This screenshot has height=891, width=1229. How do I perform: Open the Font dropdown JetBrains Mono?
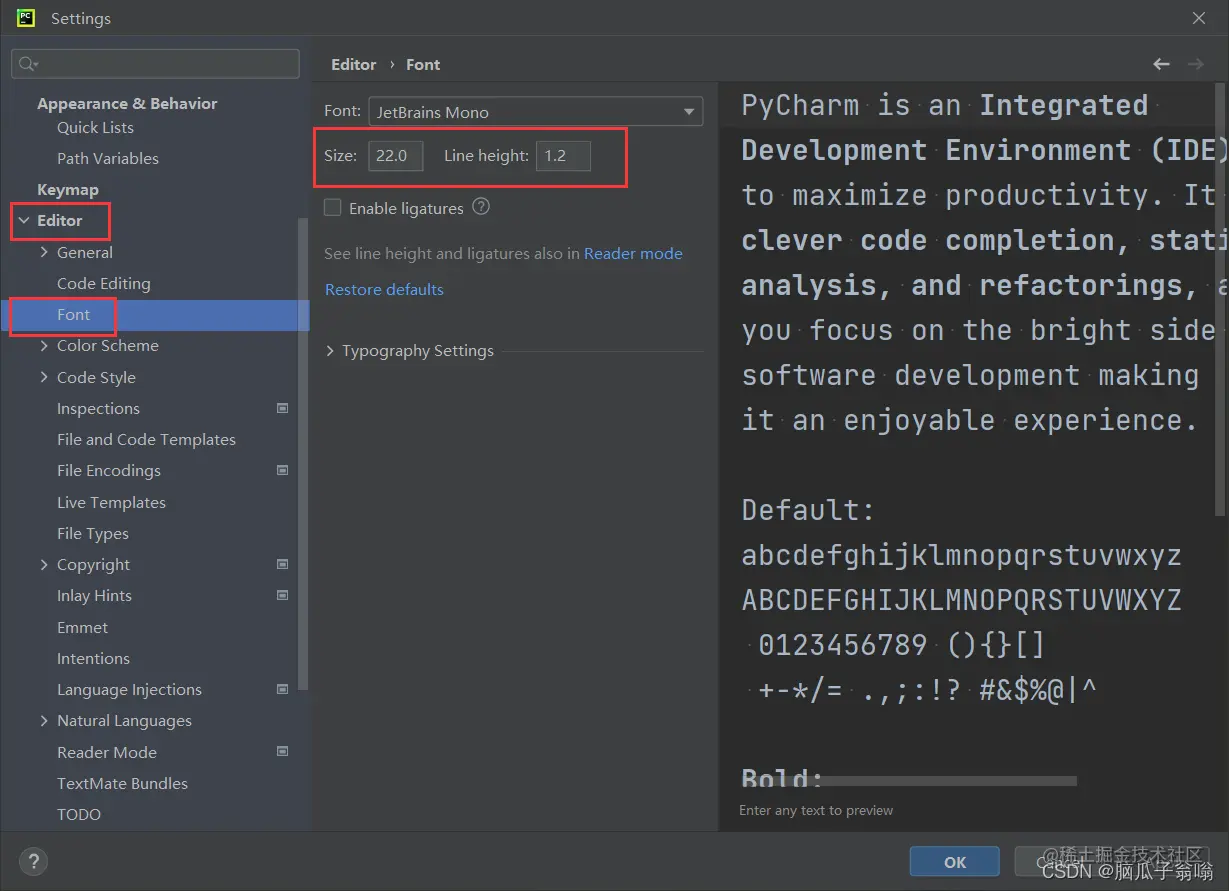(x=536, y=112)
